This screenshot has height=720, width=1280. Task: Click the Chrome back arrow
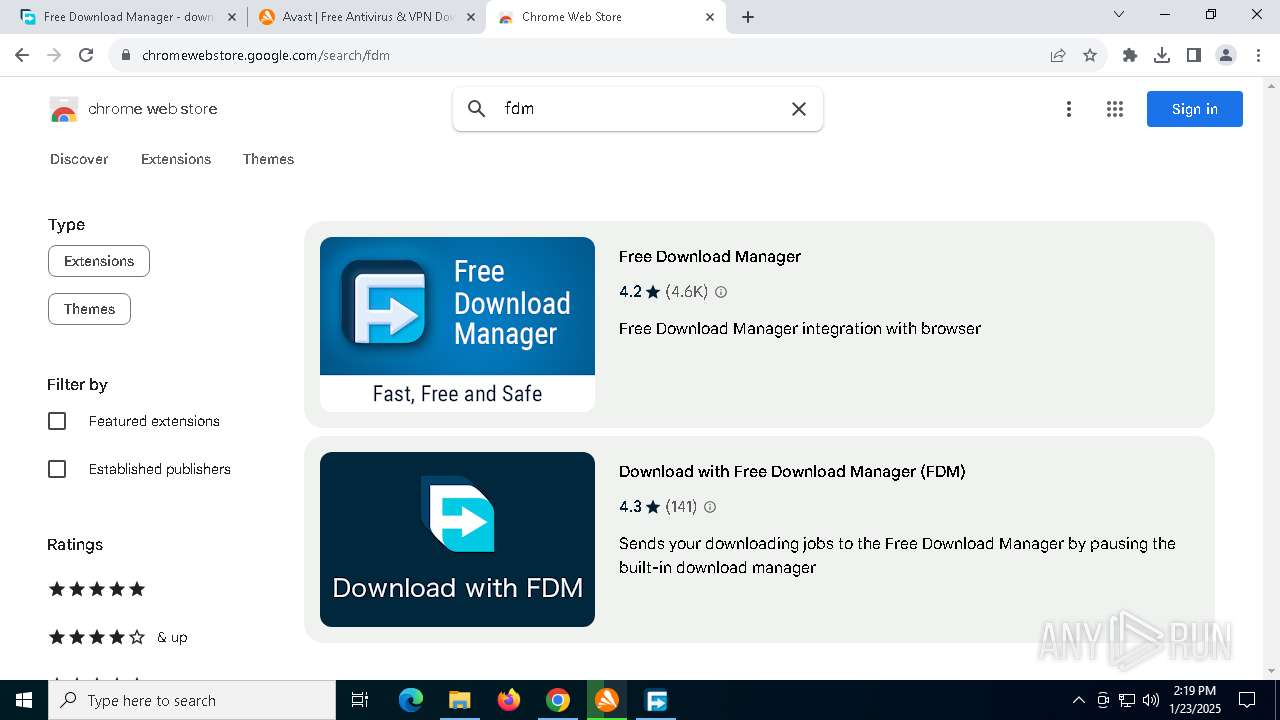[22, 55]
